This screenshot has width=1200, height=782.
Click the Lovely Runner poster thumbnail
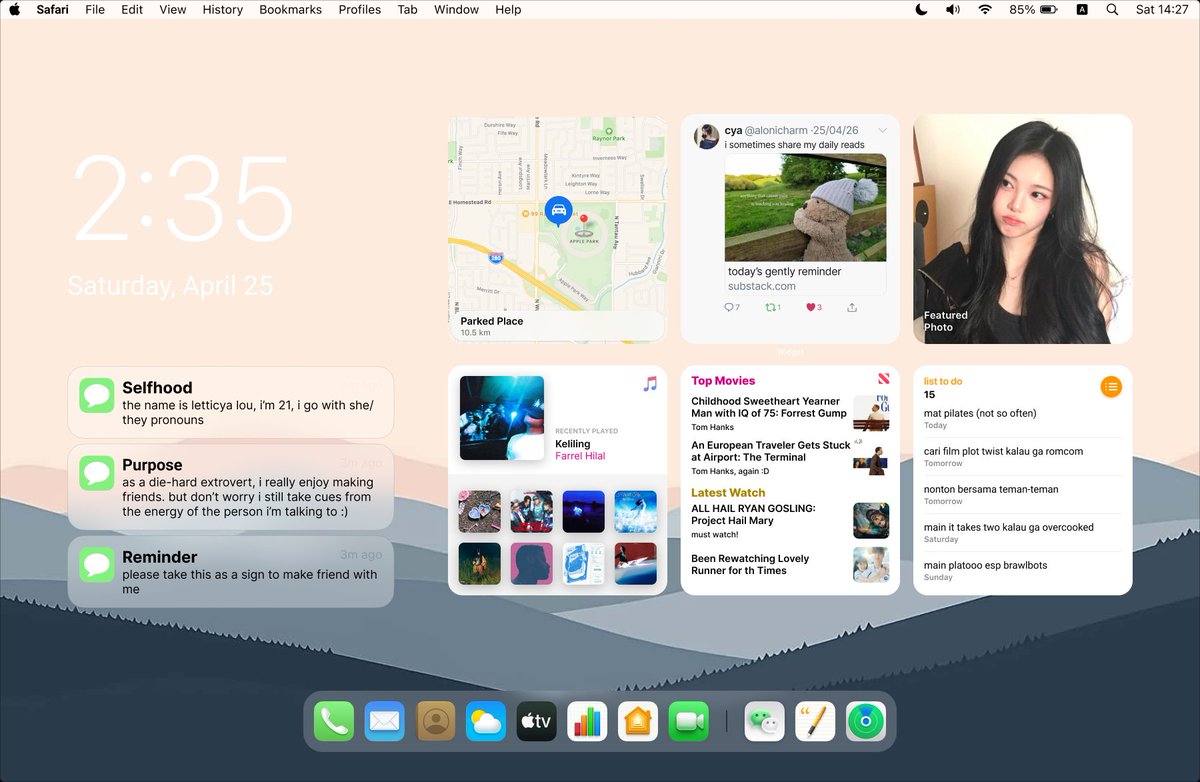[871, 565]
